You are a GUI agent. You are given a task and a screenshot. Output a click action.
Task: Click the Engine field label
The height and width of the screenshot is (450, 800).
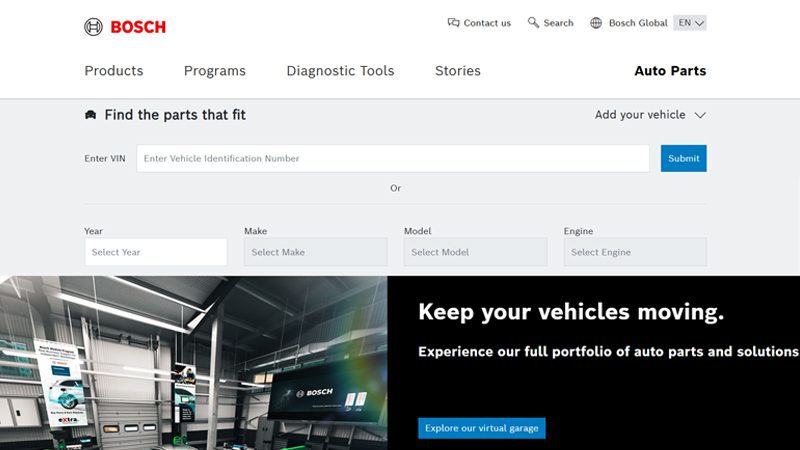tap(578, 231)
